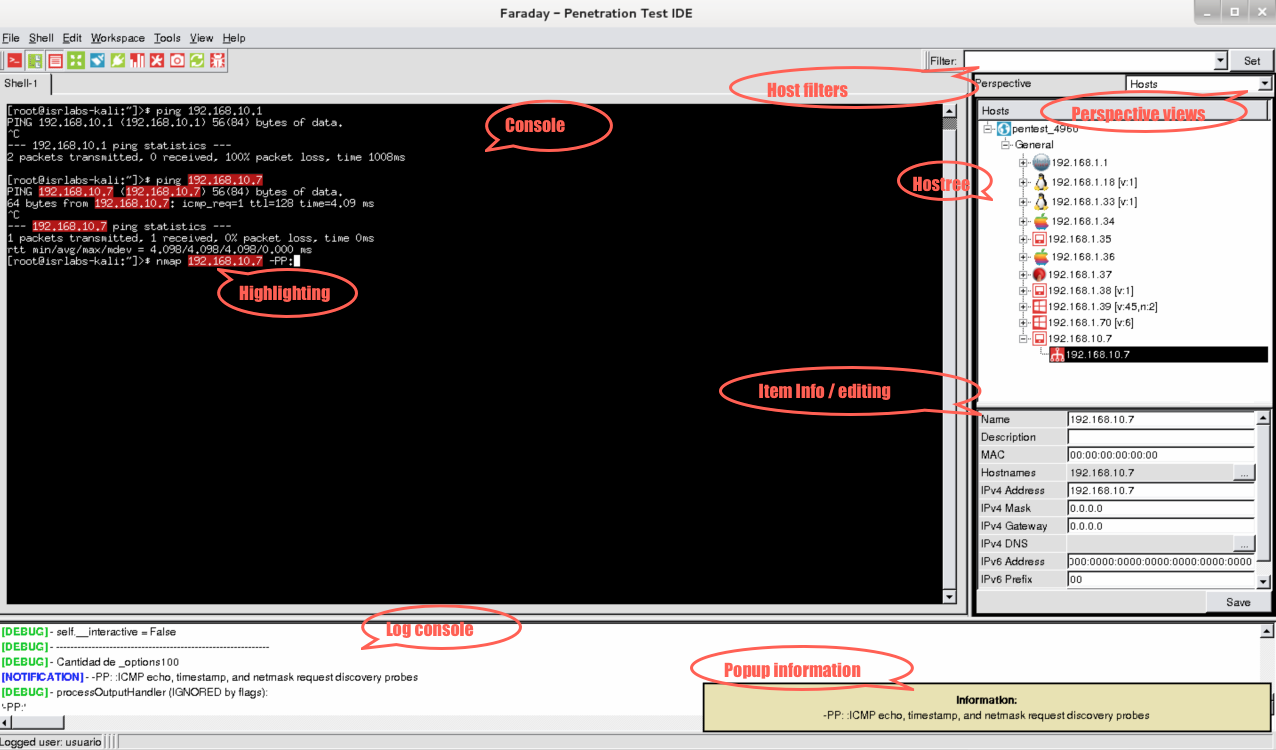Screen dimensions: 1276x750
Task: Open the Workspace menu
Action: tap(118, 38)
